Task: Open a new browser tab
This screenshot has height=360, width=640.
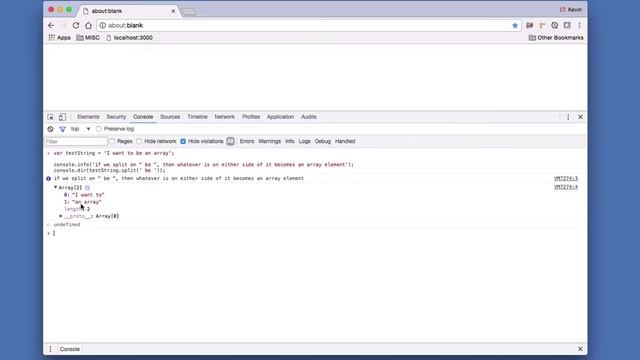Action: pos(189,12)
